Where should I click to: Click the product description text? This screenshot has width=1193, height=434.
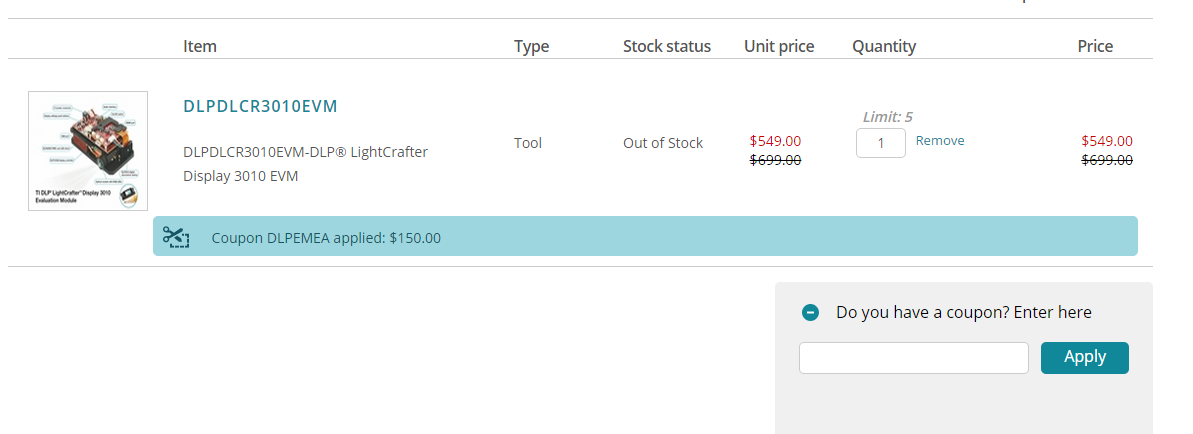tap(305, 164)
